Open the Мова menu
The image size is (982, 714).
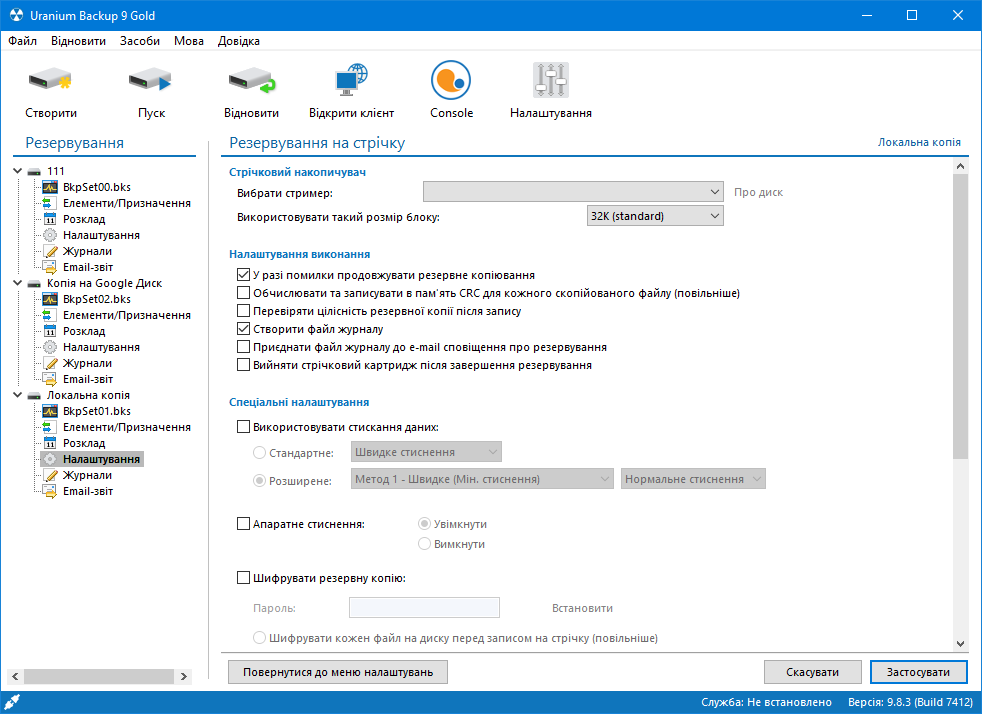[189, 41]
